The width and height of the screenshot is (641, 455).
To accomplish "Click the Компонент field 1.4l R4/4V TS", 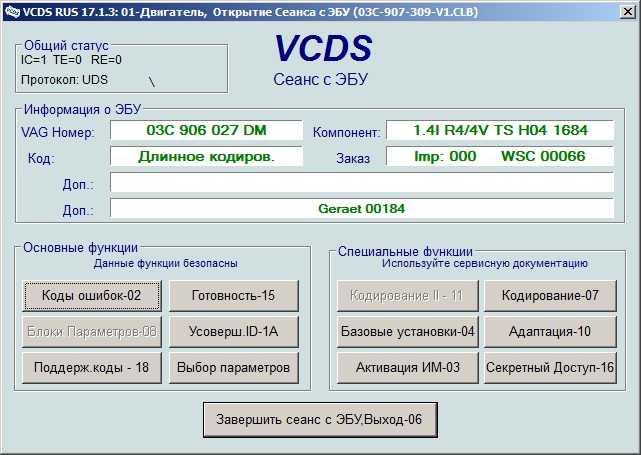I will pos(500,130).
